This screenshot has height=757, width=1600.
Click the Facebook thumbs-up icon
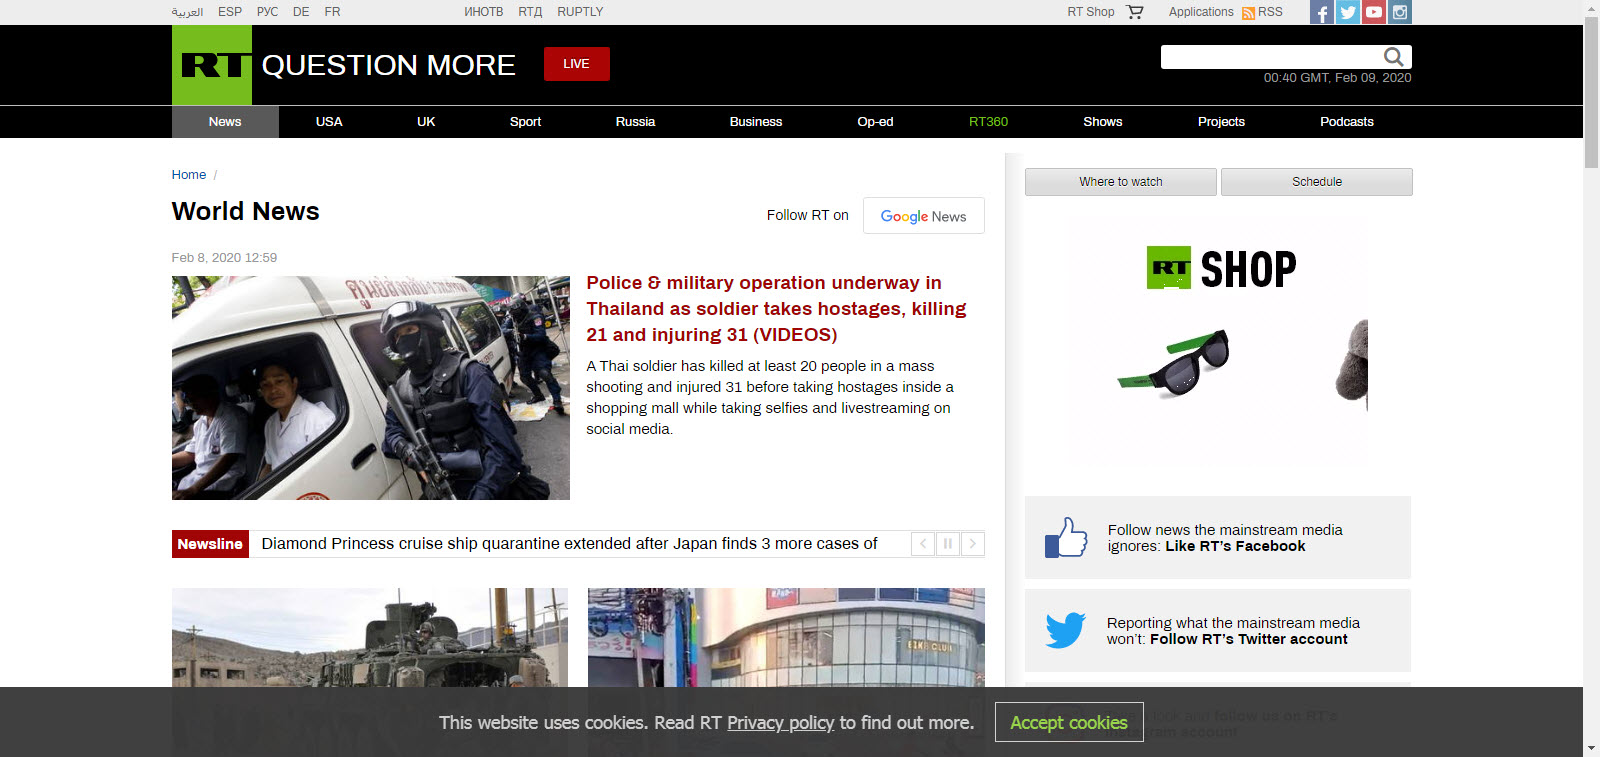tap(1066, 538)
